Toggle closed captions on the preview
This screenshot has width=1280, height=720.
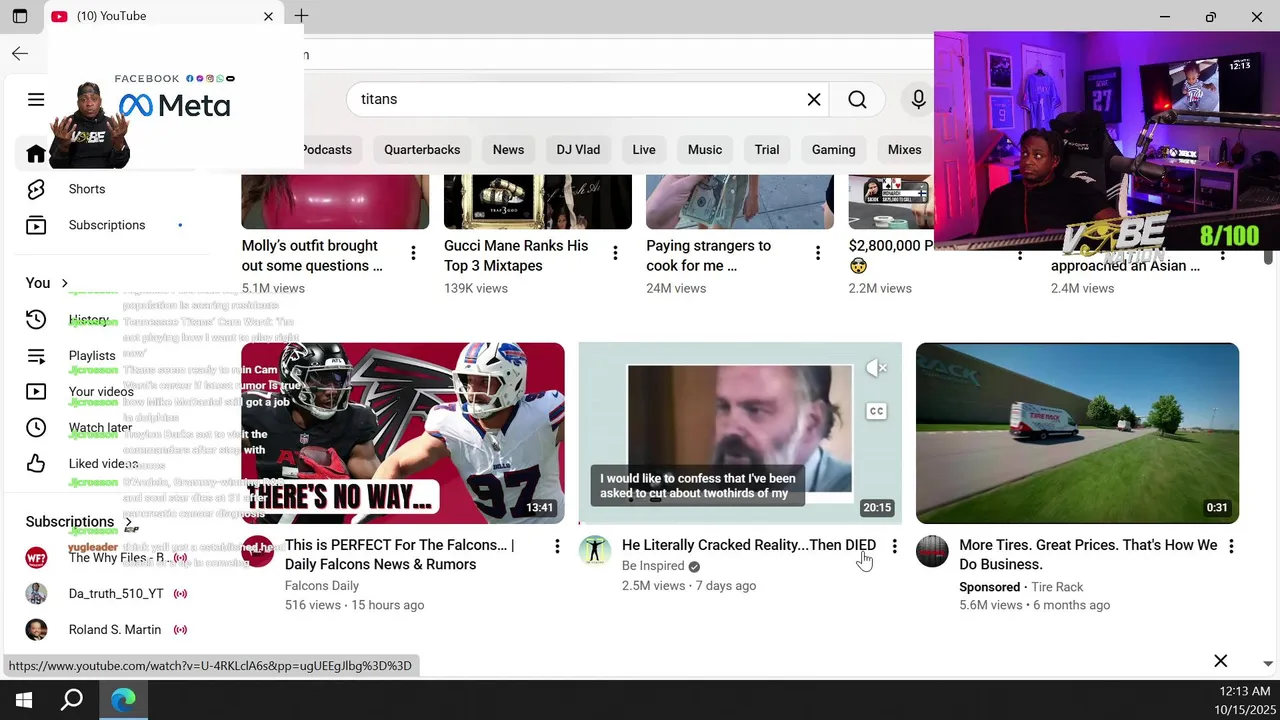[876, 411]
